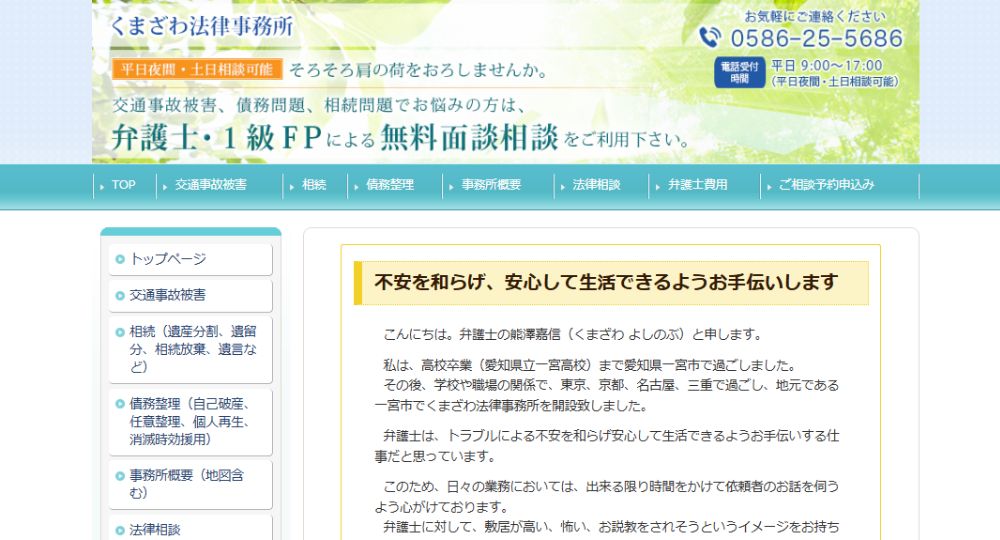
Task: Click the bullet icon beside sidebar 交通事故被害
Action: coord(120,296)
